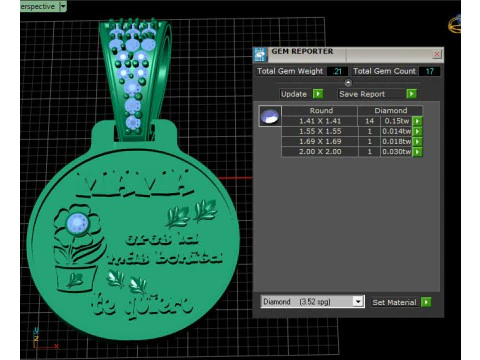This screenshot has height=360, width=480.
Task: Click the 0.15tw weight cell
Action: (397, 121)
